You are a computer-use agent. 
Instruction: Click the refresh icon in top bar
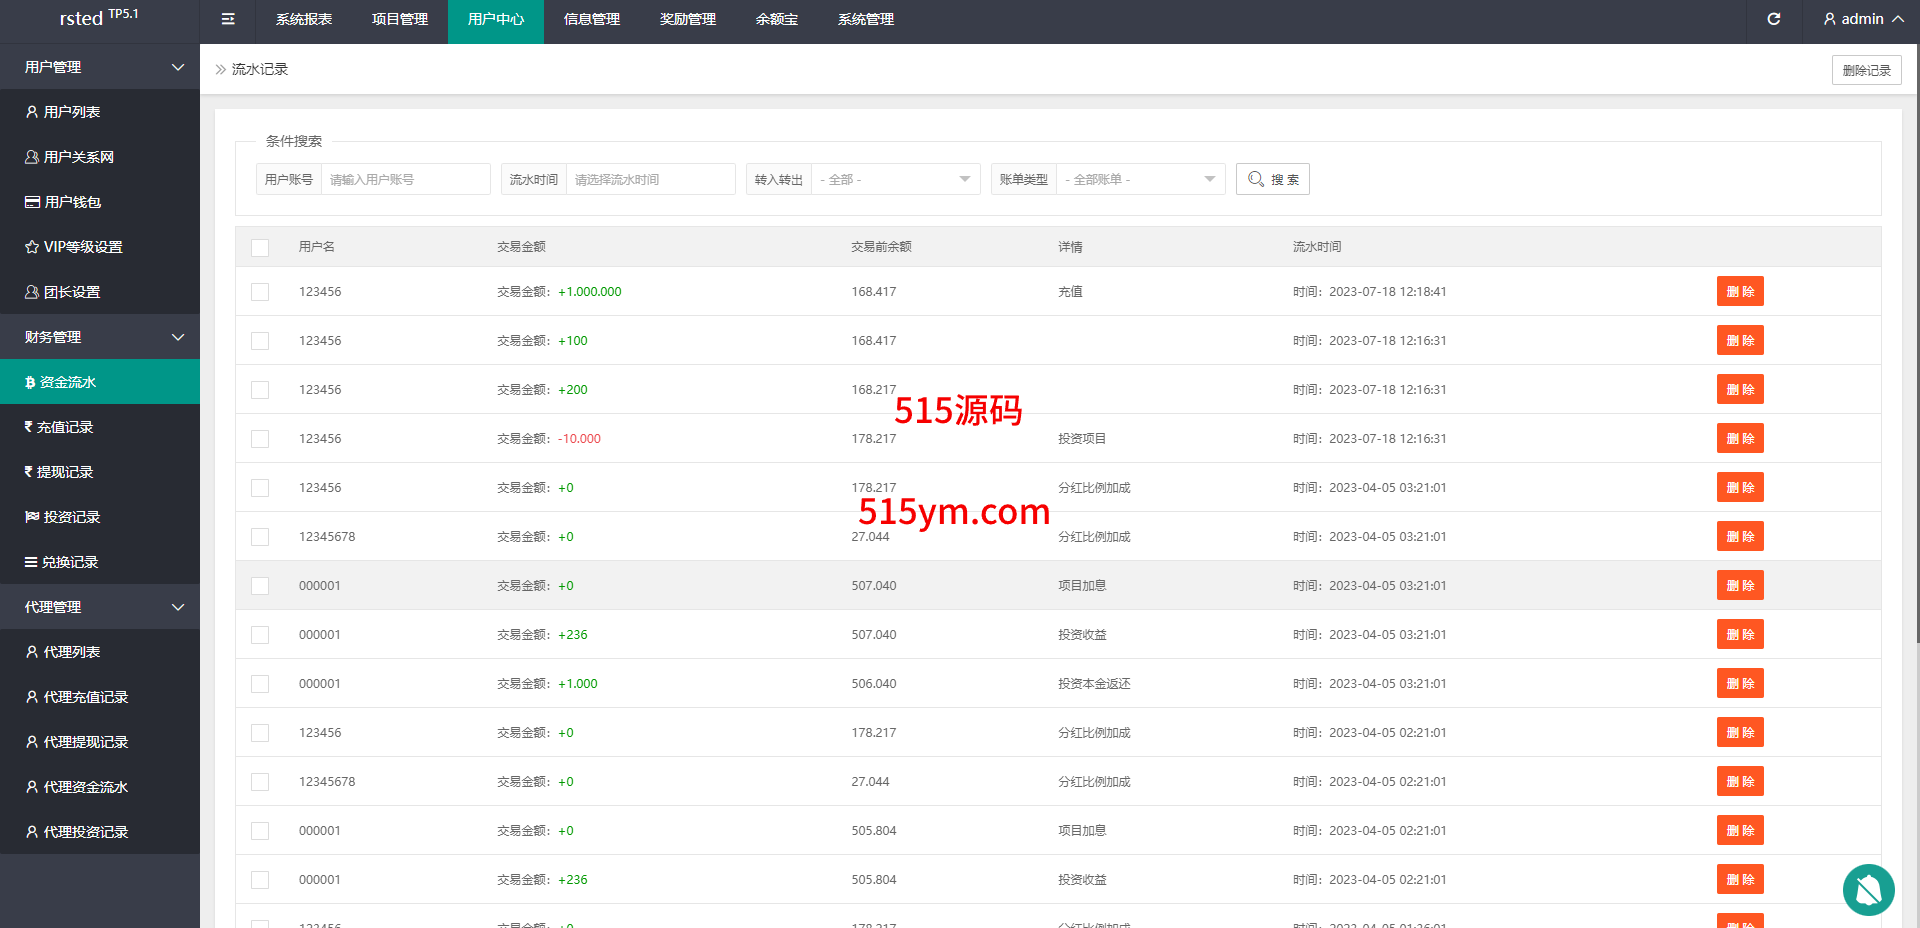point(1773,19)
